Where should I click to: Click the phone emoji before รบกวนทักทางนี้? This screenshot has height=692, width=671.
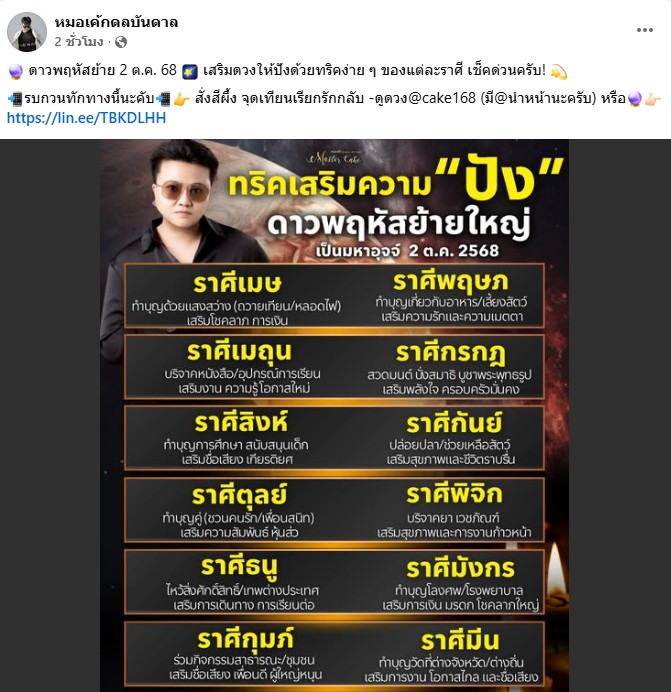[x=15, y=99]
